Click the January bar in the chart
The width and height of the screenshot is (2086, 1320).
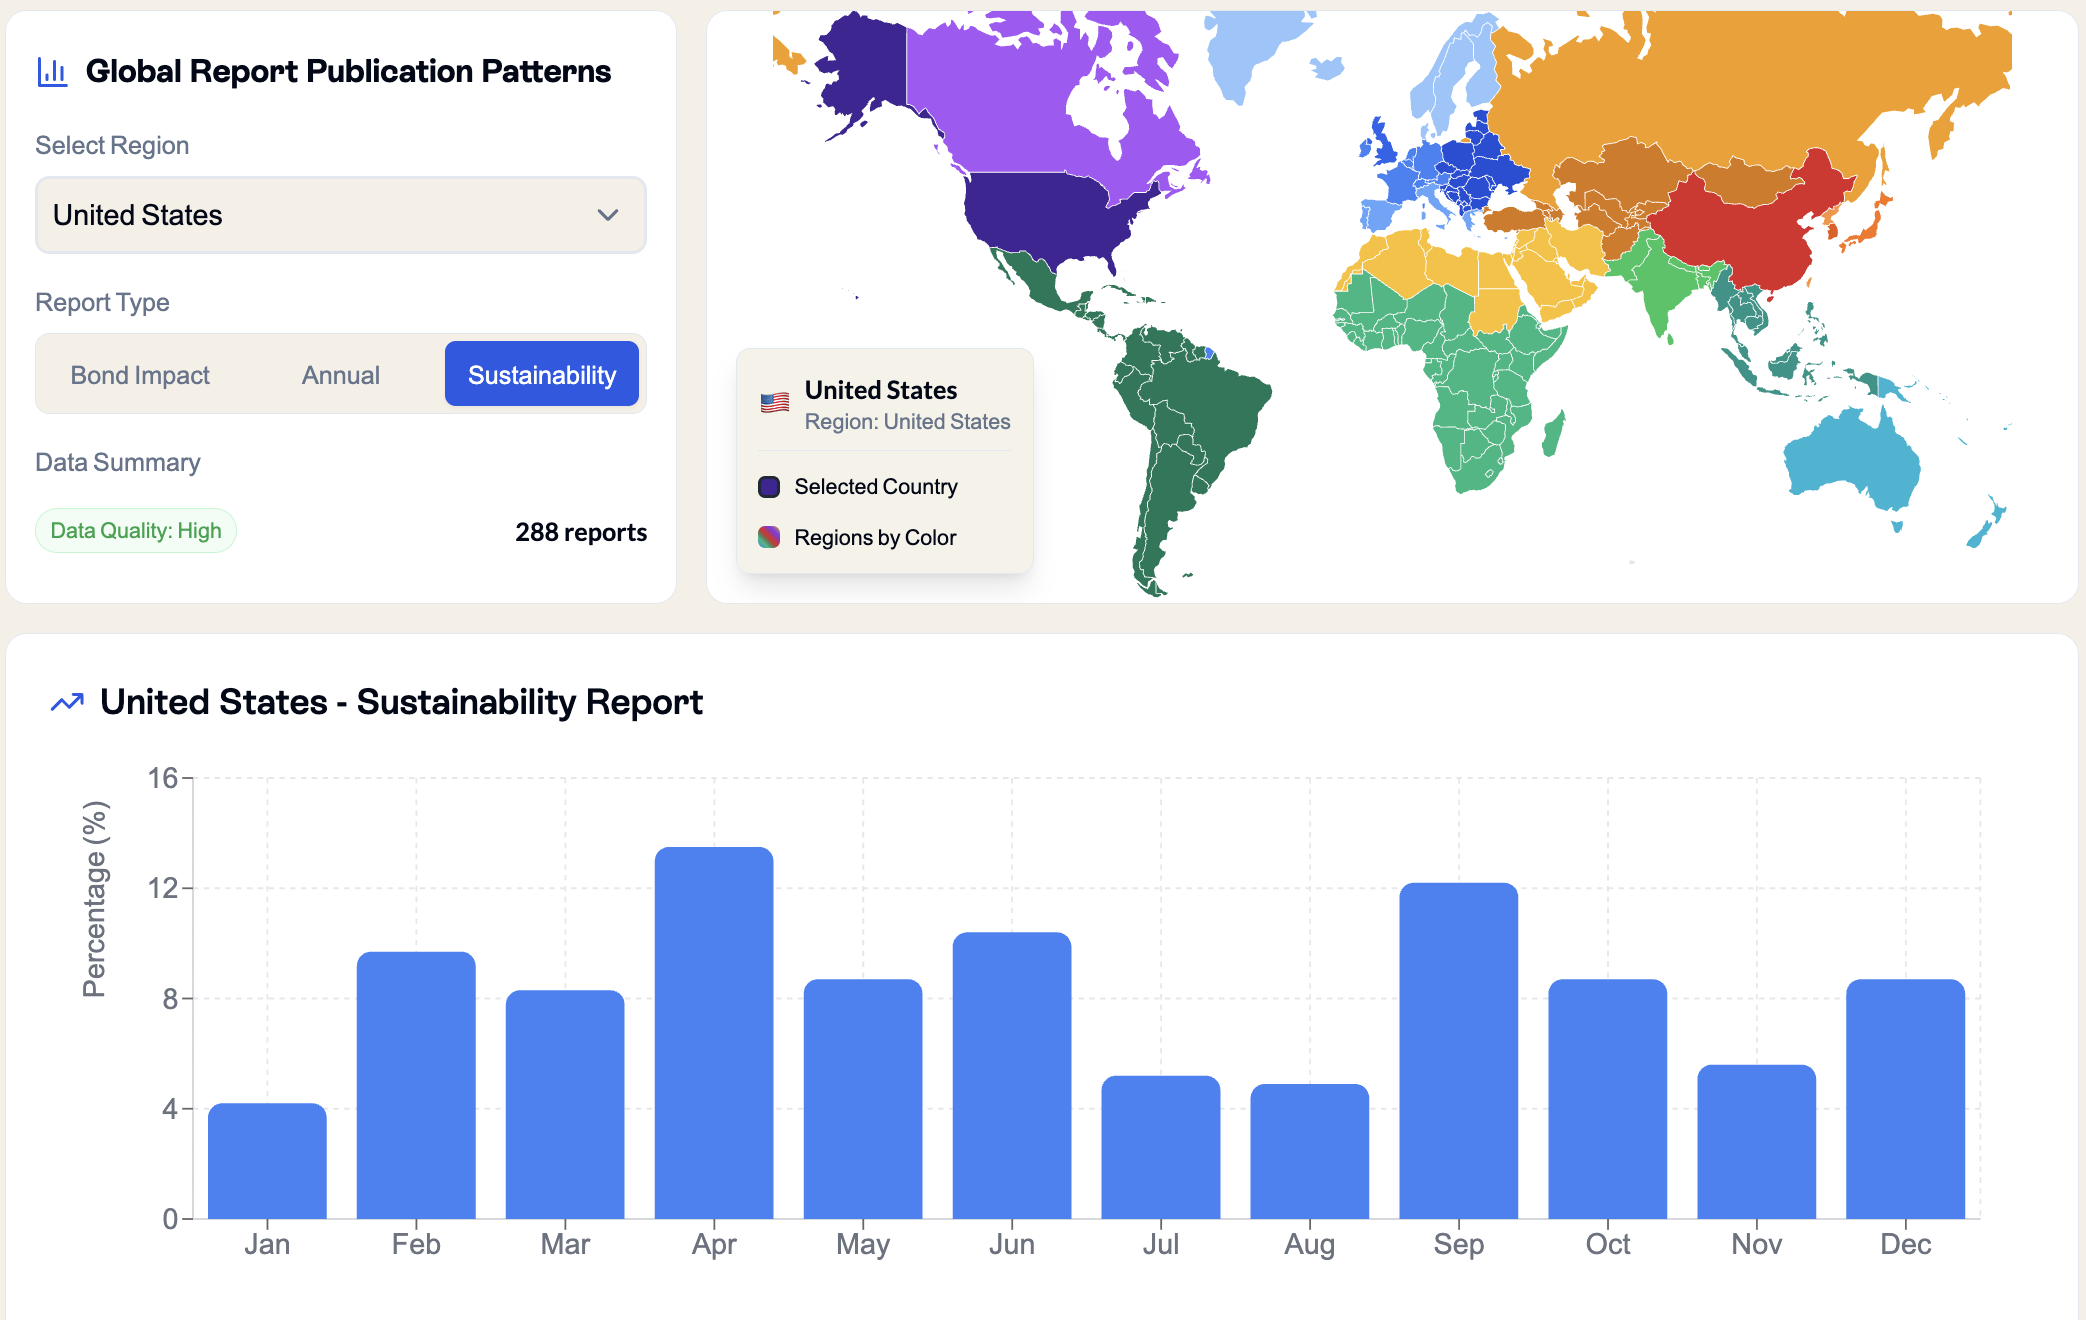[x=267, y=1160]
